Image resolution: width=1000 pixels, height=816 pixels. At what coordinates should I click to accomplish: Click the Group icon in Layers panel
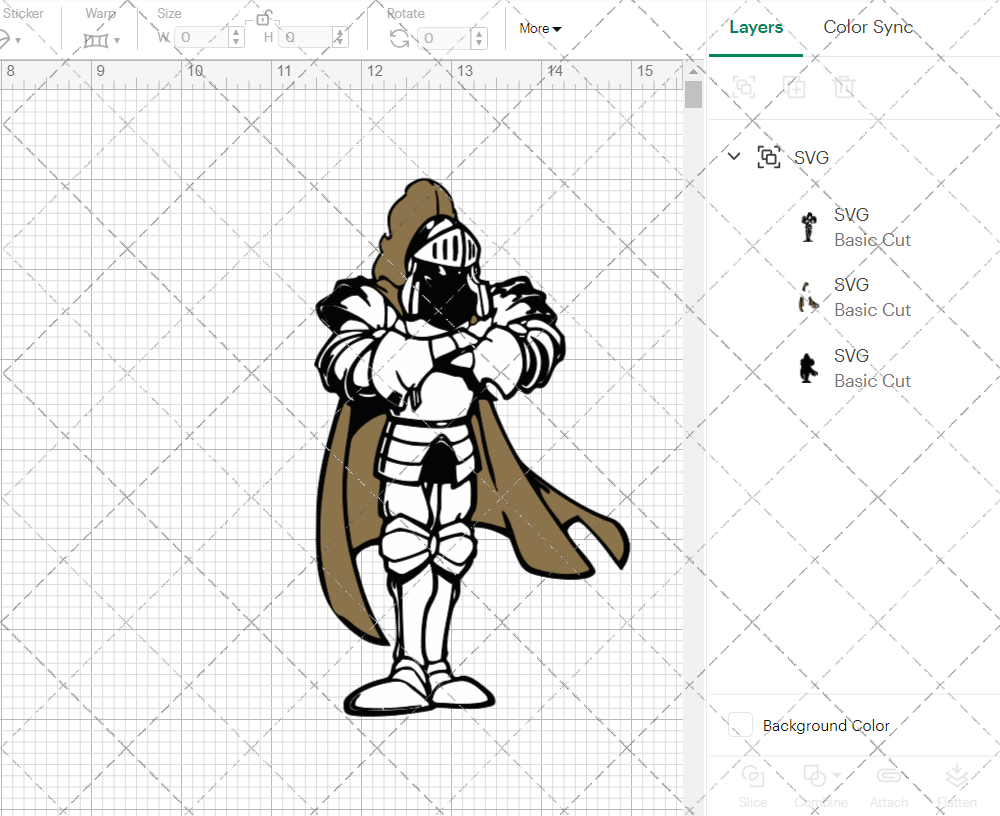tap(744, 87)
